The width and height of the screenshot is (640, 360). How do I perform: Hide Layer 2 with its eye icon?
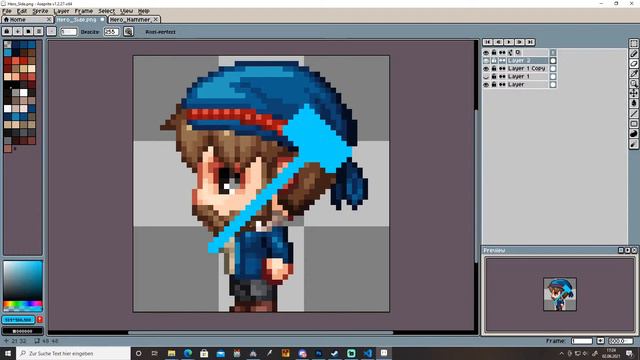coord(486,60)
